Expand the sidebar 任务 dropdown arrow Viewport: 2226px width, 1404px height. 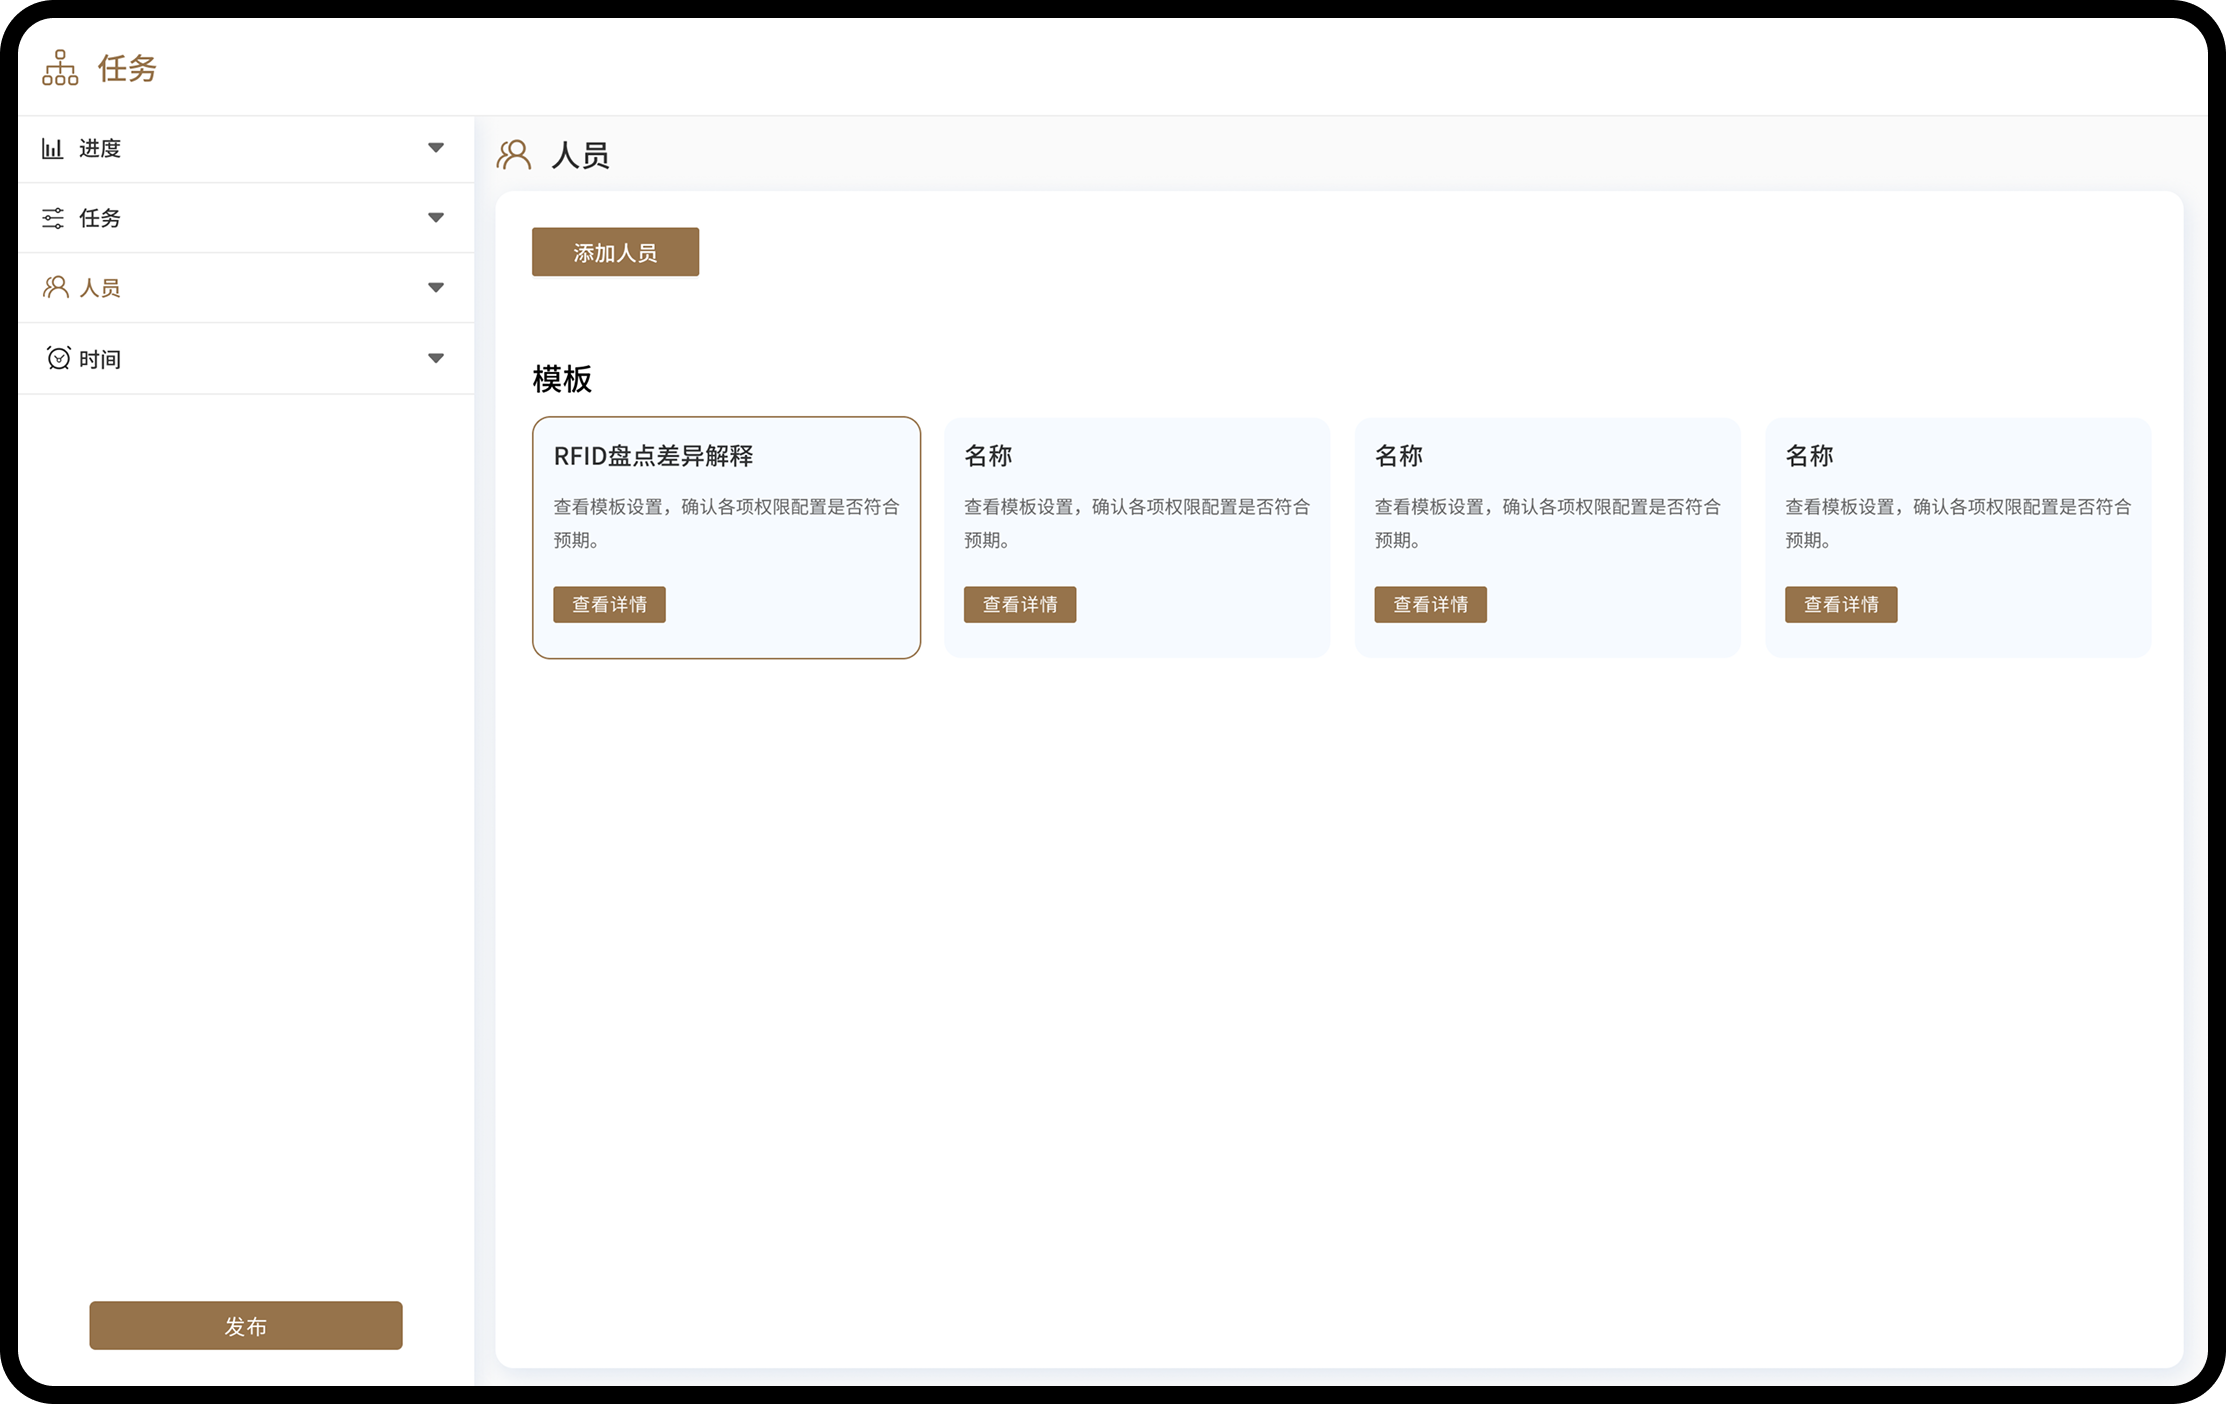coord(436,218)
